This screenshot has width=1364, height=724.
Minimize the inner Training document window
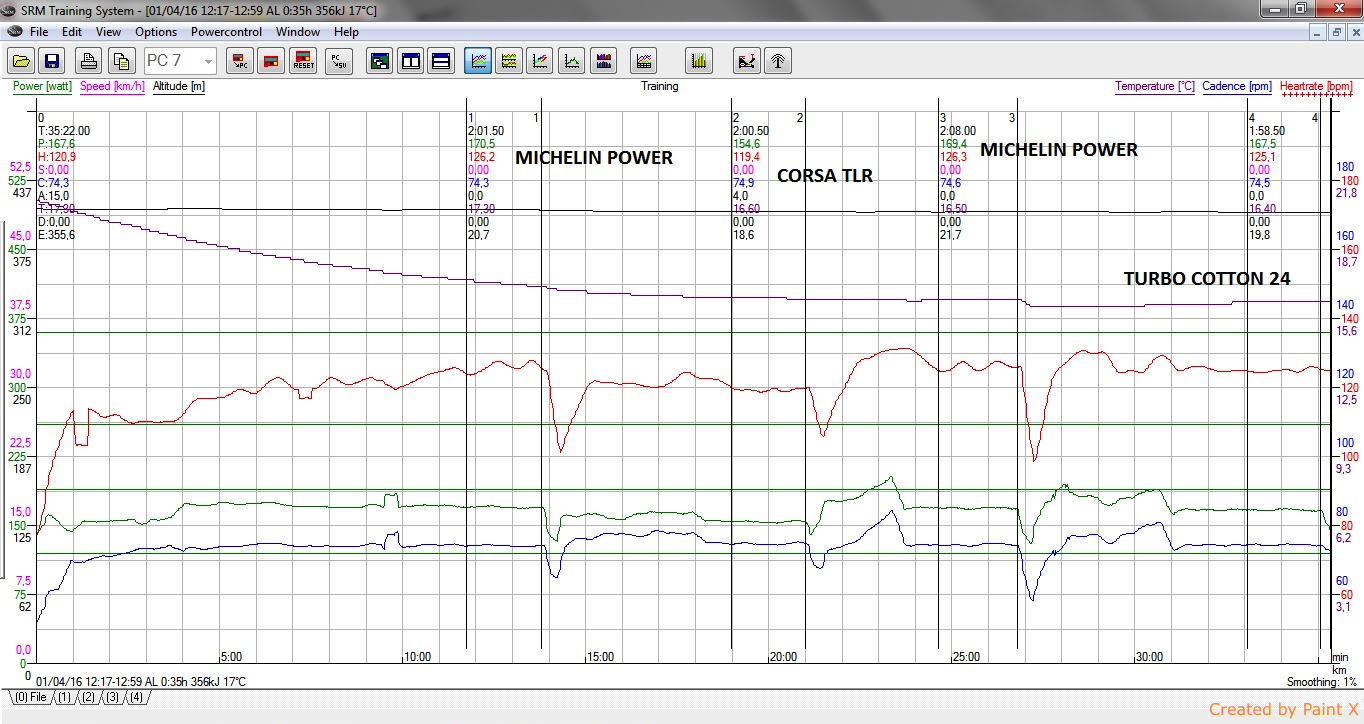[1319, 32]
